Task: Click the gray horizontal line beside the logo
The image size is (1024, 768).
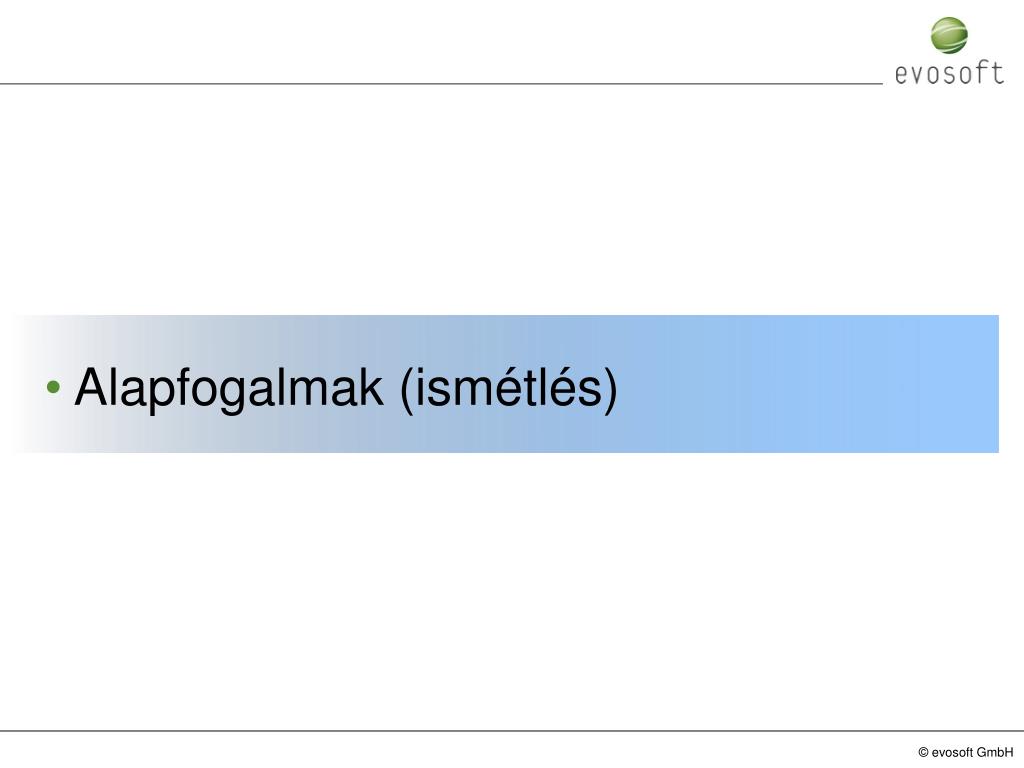Action: [441, 84]
